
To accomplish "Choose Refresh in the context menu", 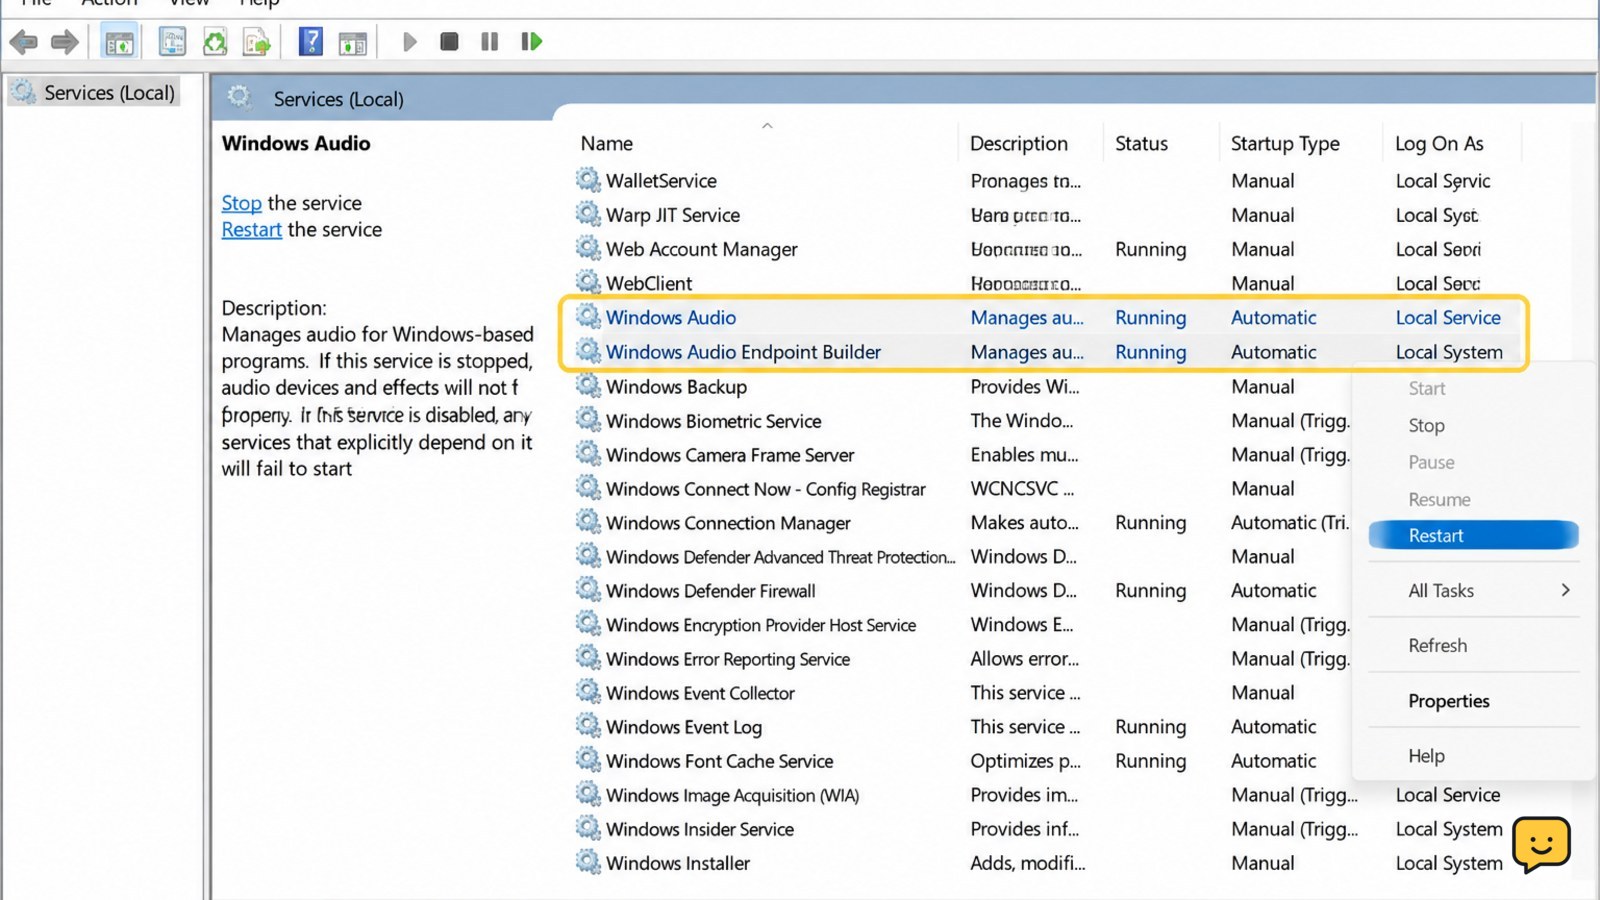I will (x=1437, y=645).
